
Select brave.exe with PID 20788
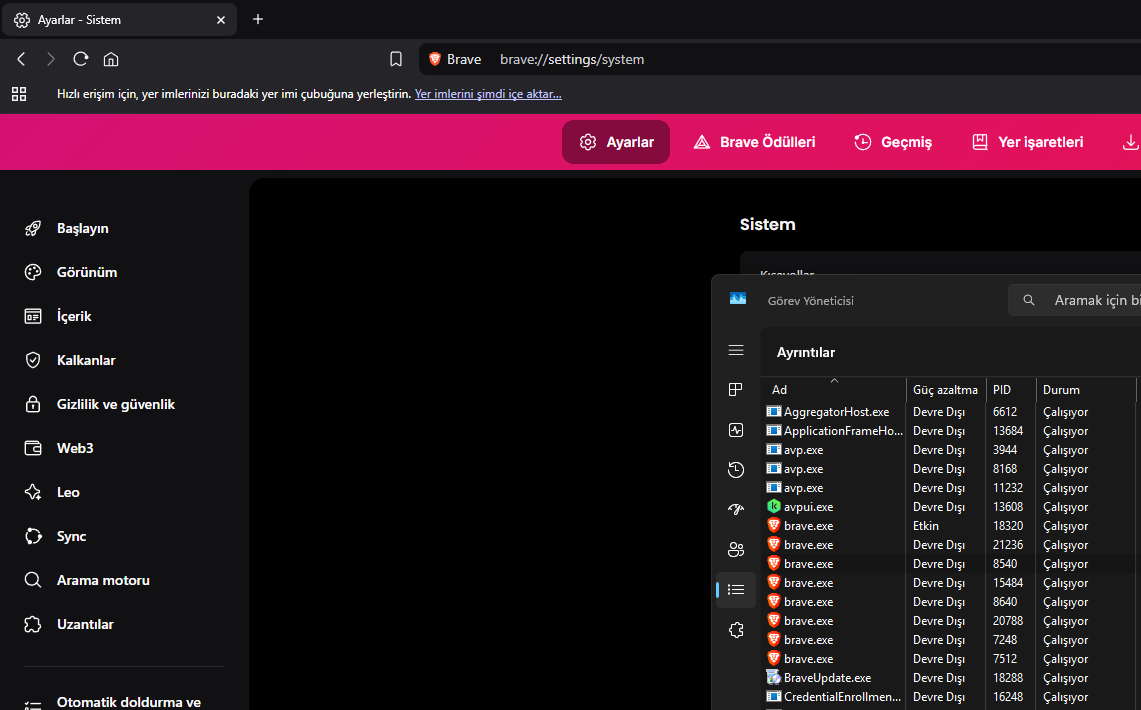click(952, 621)
